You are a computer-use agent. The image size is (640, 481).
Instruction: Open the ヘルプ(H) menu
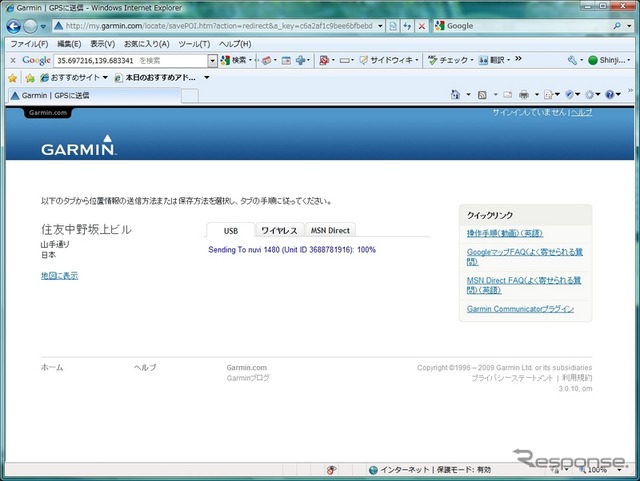click(235, 44)
